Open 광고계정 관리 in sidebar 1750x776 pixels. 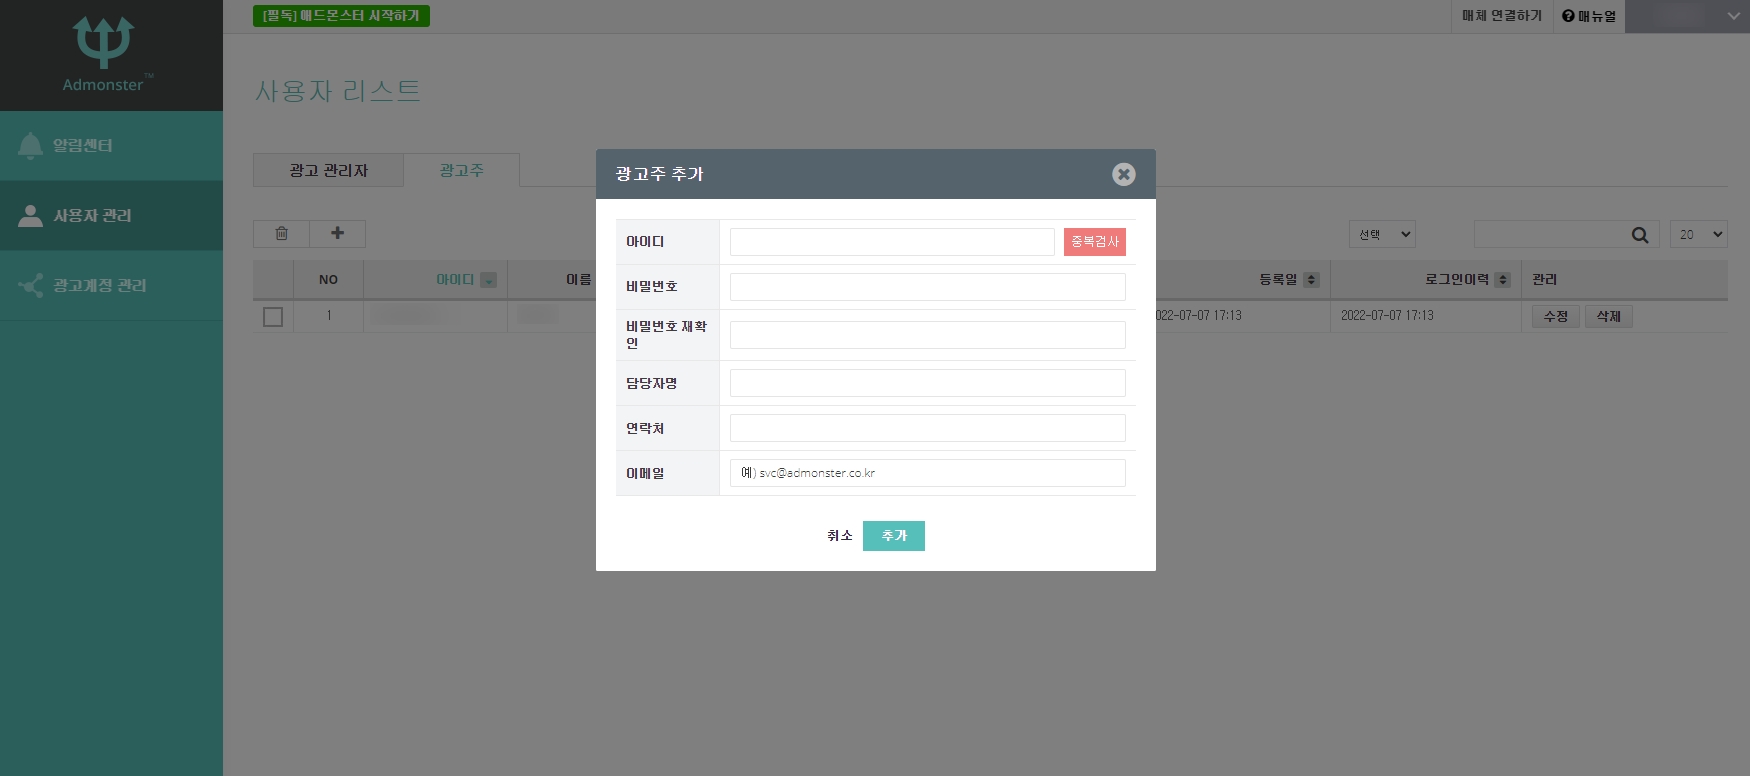pyautogui.click(x=99, y=286)
